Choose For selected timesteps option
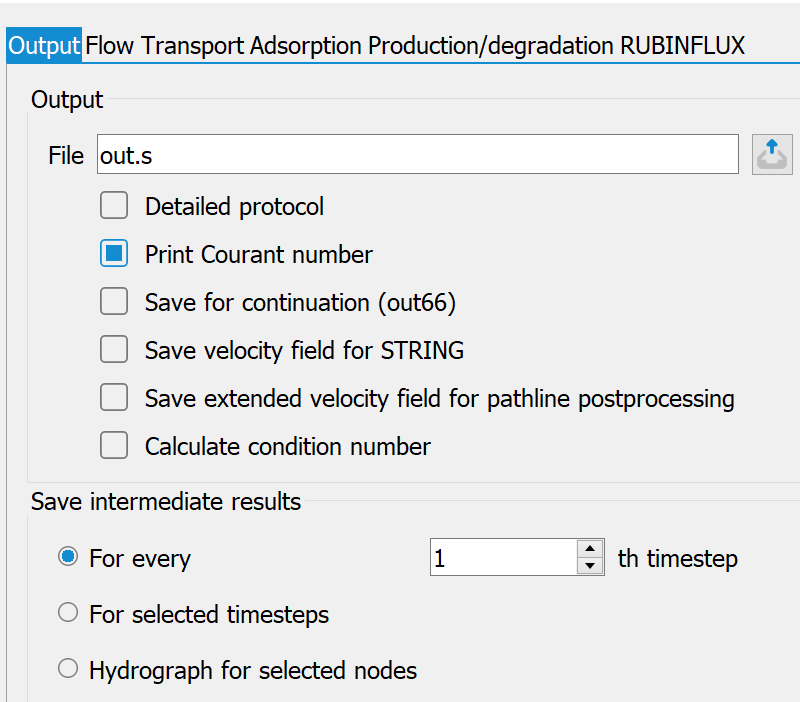Screen dimensions: 800x702 (68, 612)
